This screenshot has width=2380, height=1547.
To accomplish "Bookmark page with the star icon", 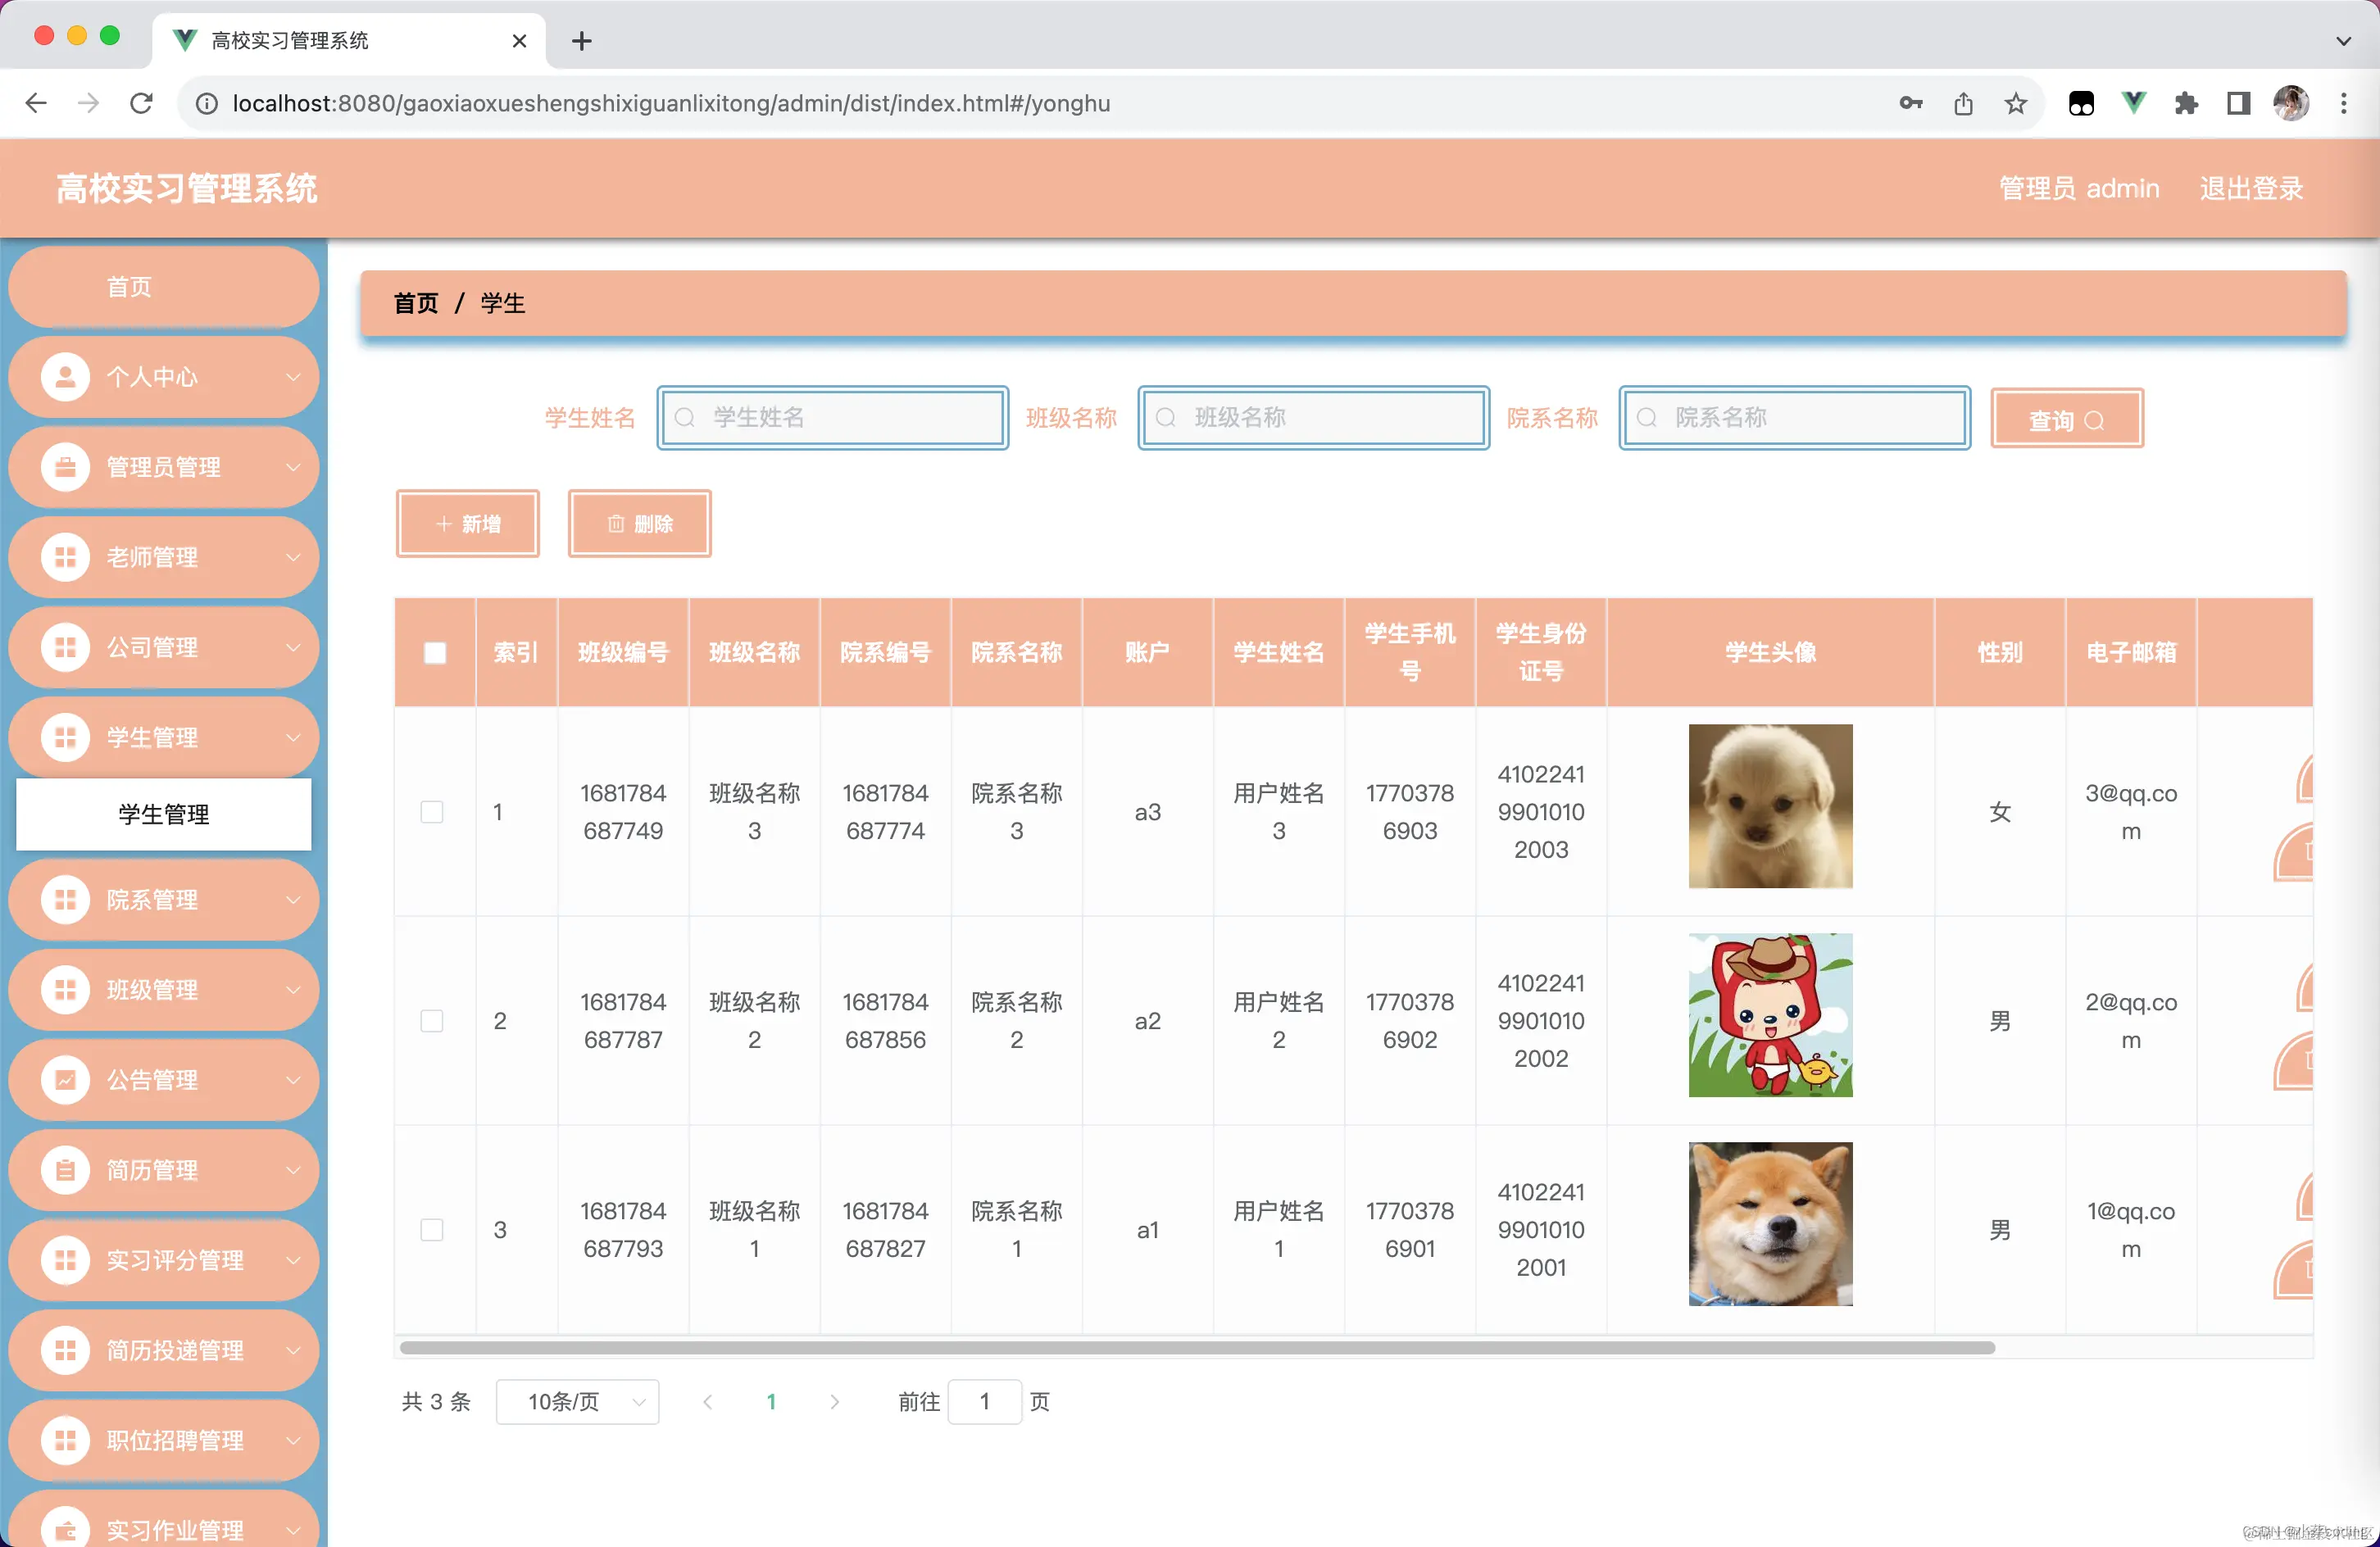I will (x=2015, y=103).
